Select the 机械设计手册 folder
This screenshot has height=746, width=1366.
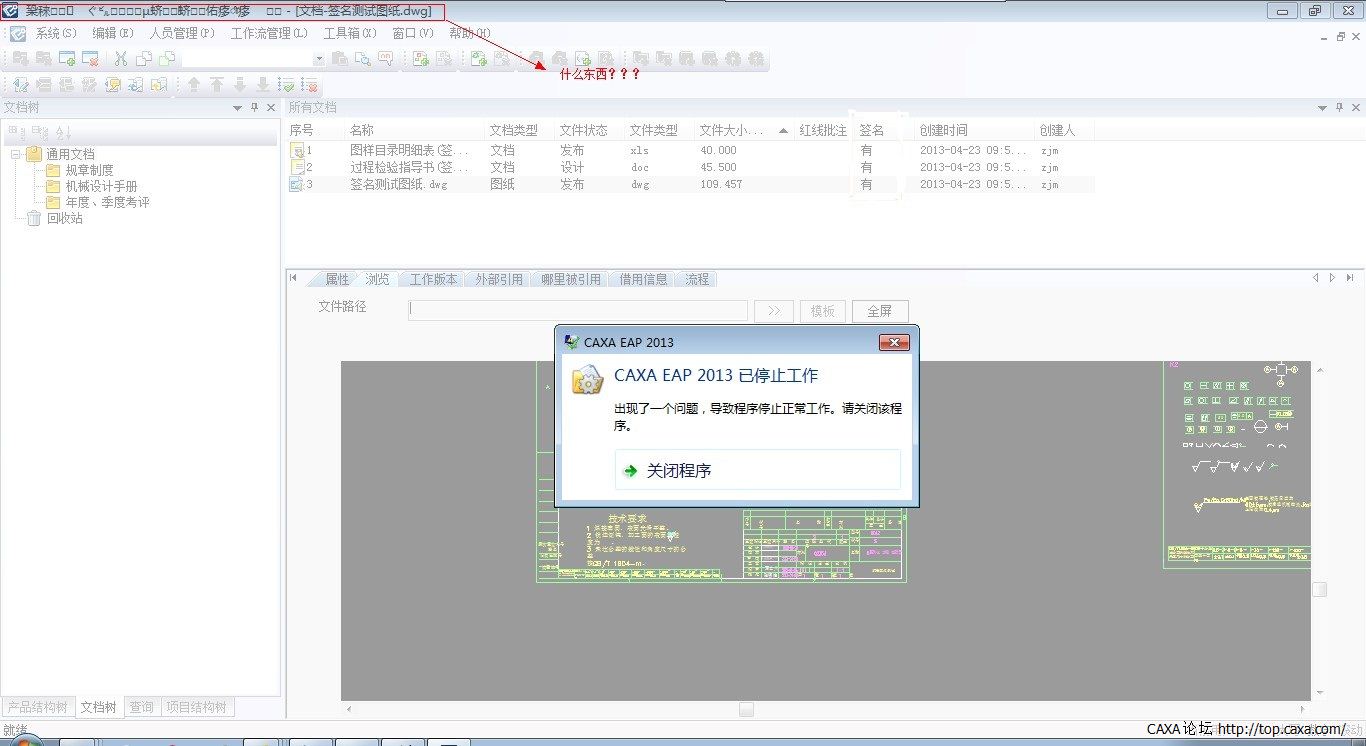click(101, 186)
